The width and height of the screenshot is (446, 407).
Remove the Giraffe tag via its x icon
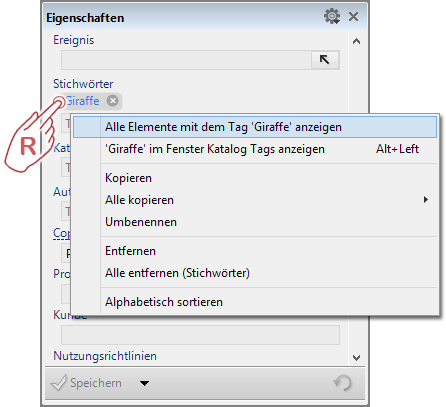(113, 101)
